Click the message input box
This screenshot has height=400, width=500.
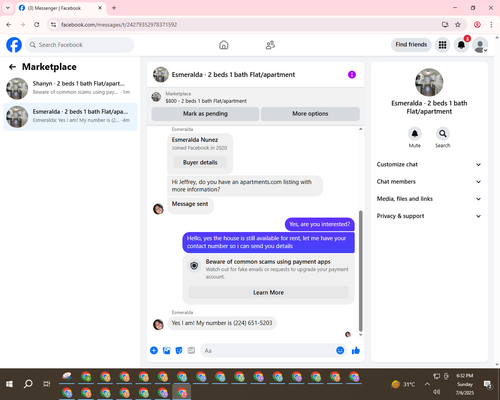tap(273, 350)
